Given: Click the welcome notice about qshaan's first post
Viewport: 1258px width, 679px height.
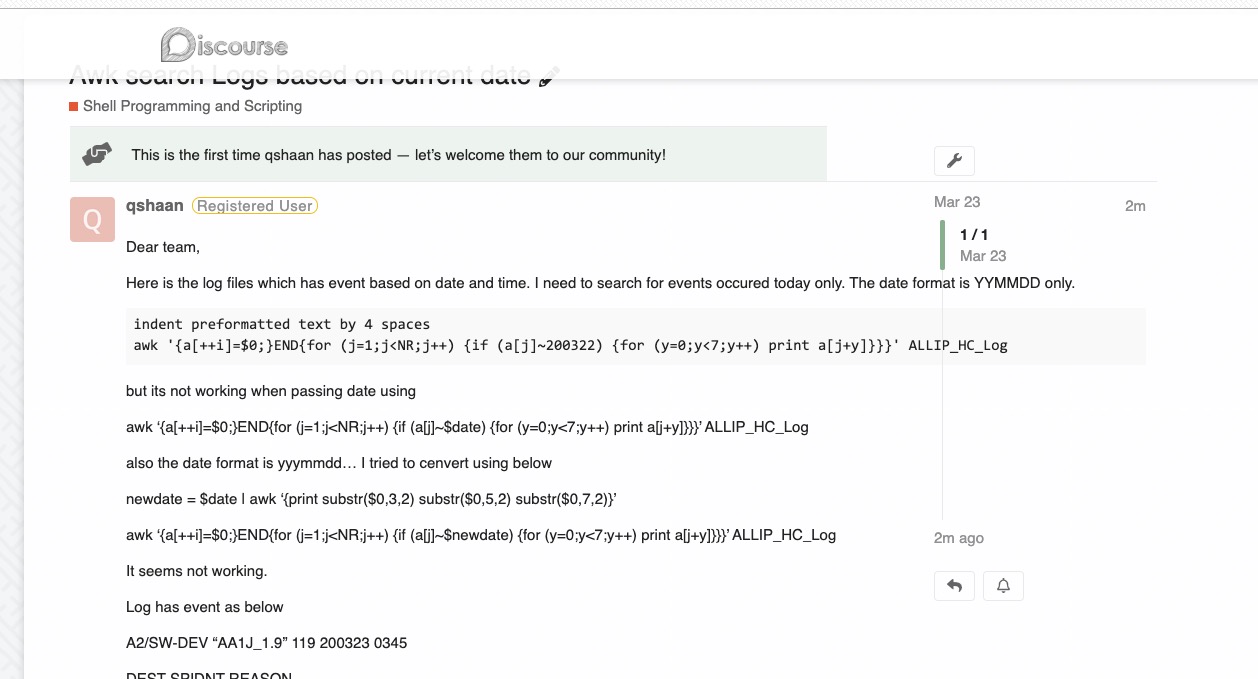Looking at the screenshot, I should point(398,155).
